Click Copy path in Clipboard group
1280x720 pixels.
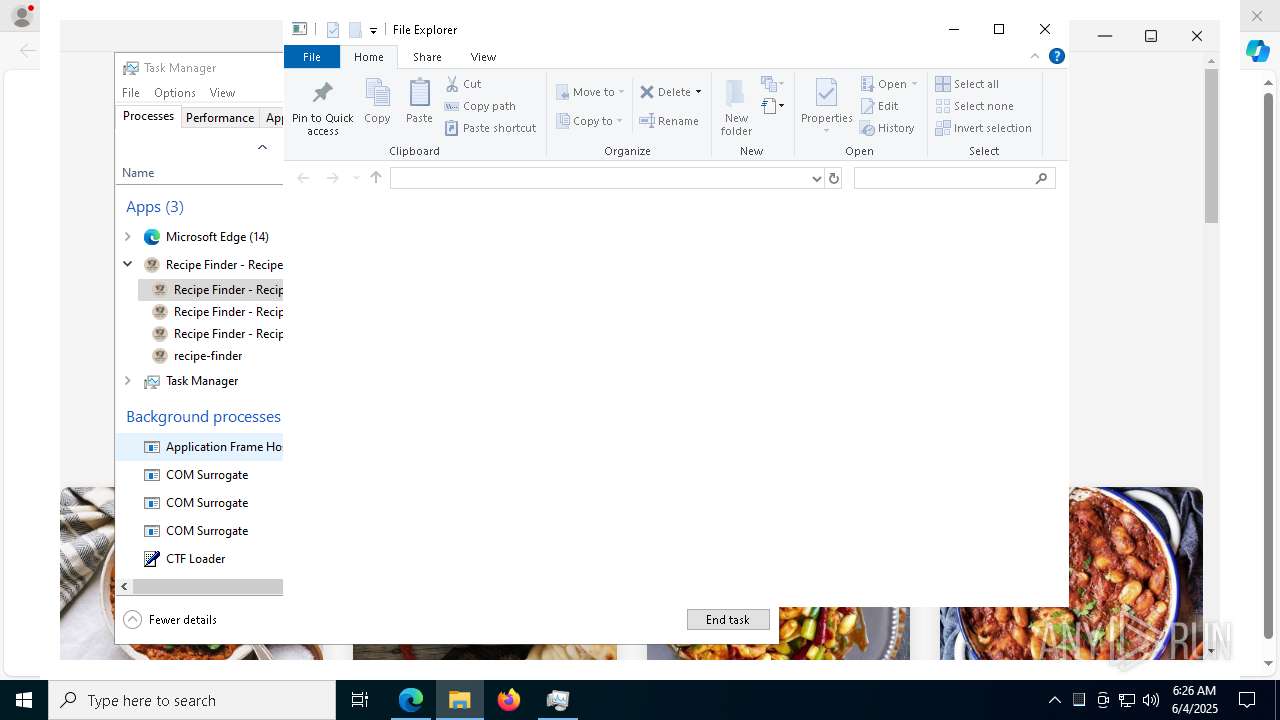pyautogui.click(x=480, y=106)
